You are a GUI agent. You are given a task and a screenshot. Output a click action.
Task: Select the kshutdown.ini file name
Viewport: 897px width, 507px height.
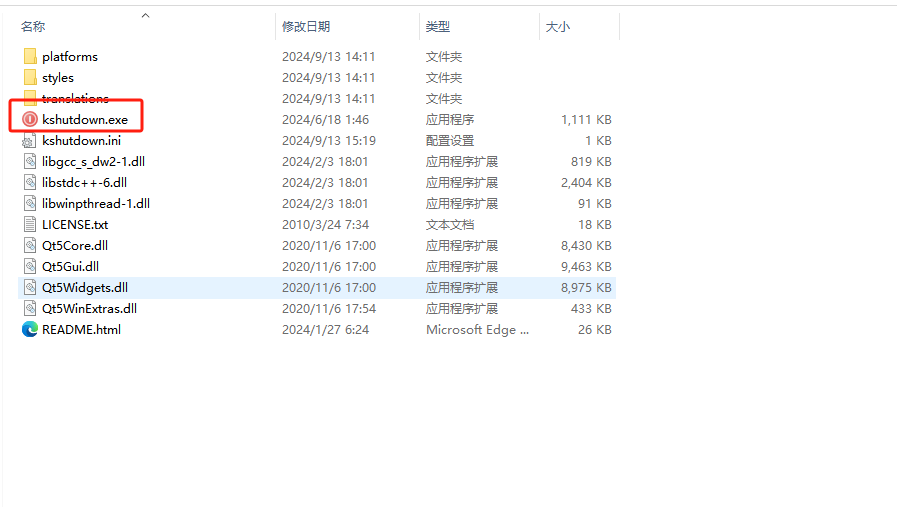[x=81, y=141]
